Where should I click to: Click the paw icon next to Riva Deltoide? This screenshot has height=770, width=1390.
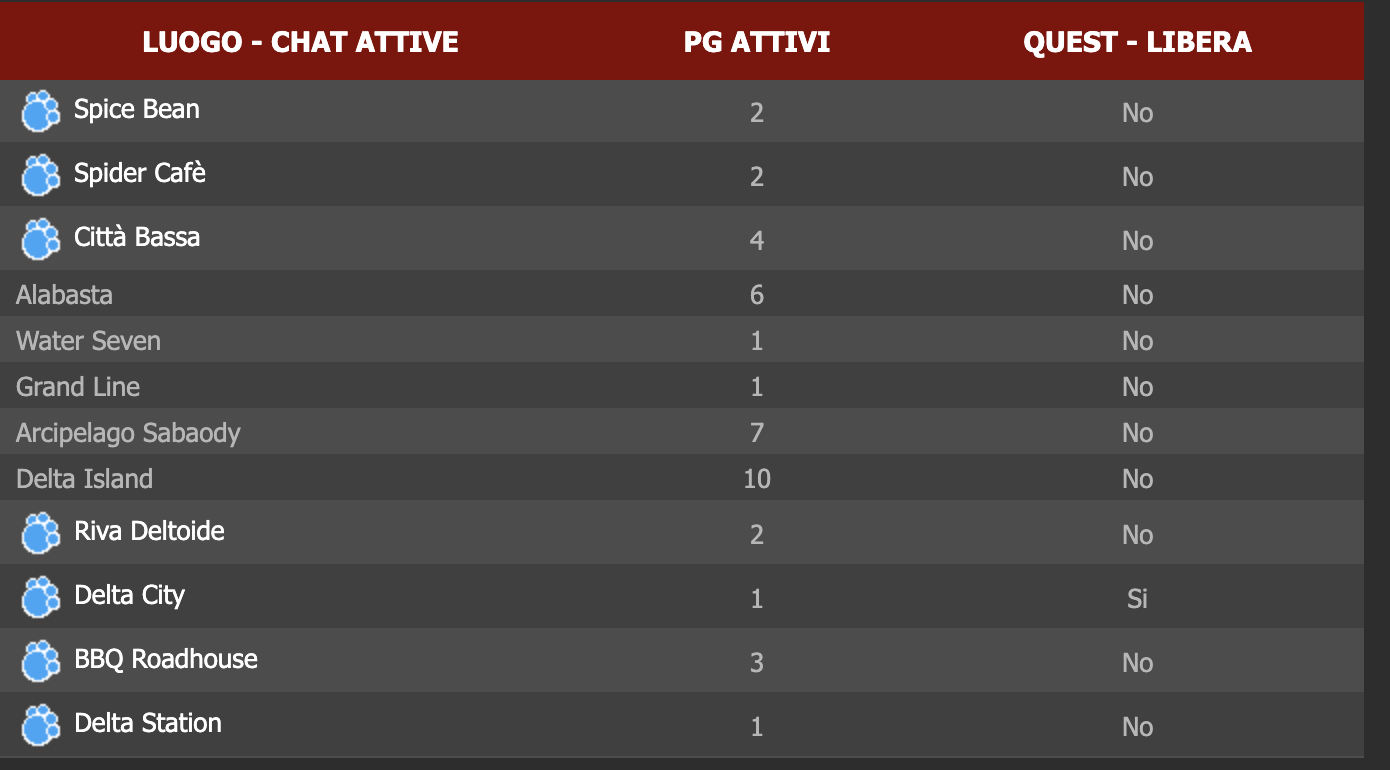coord(41,533)
